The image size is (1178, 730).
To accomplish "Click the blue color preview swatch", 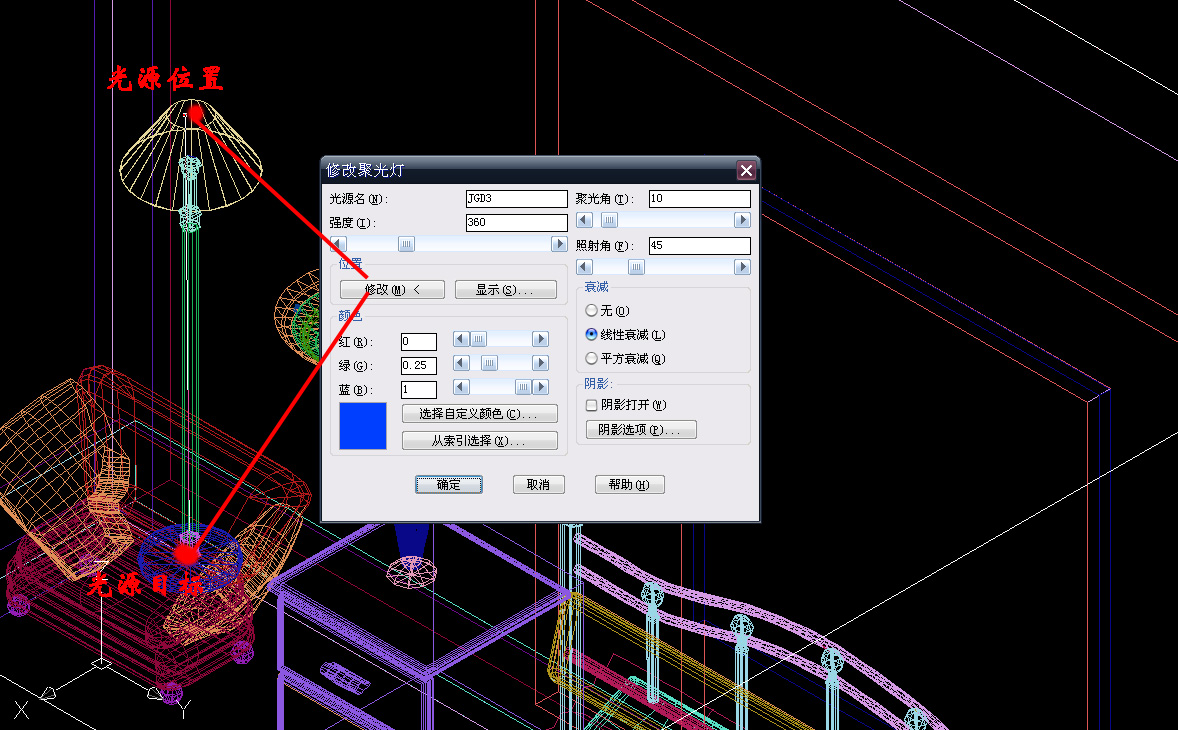I will (363, 426).
